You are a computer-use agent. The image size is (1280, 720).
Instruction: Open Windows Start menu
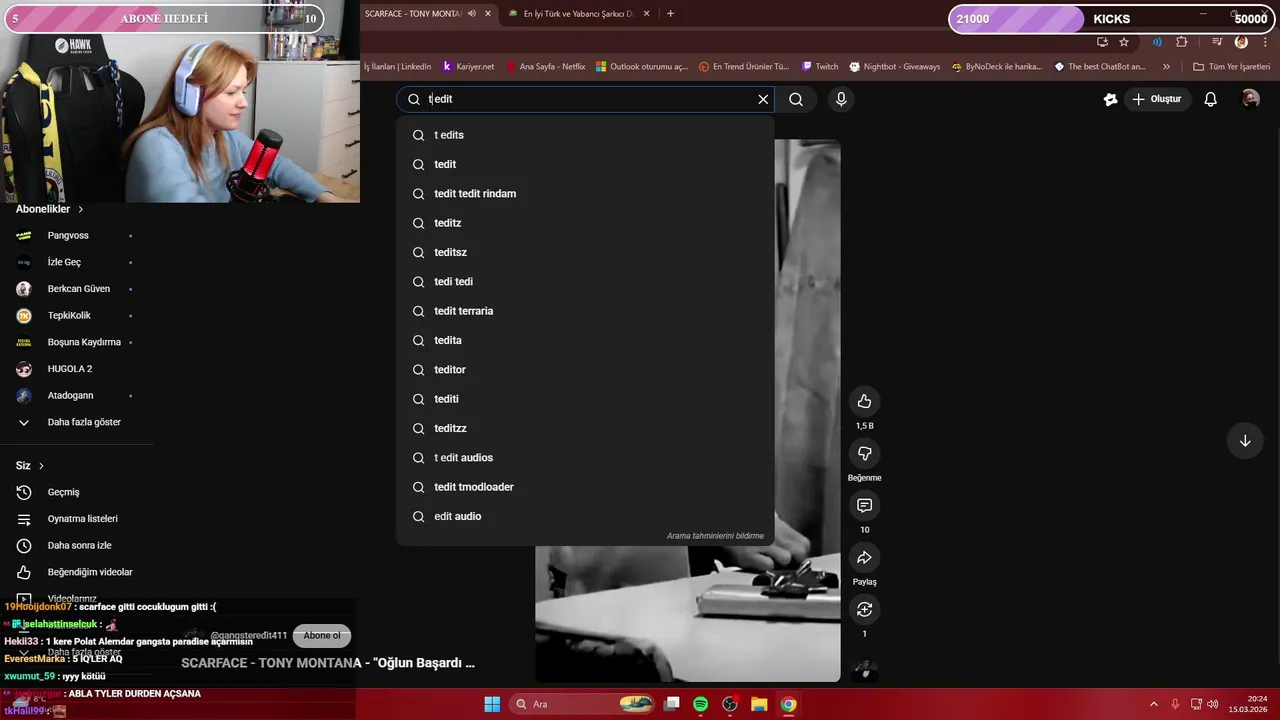pyautogui.click(x=492, y=704)
